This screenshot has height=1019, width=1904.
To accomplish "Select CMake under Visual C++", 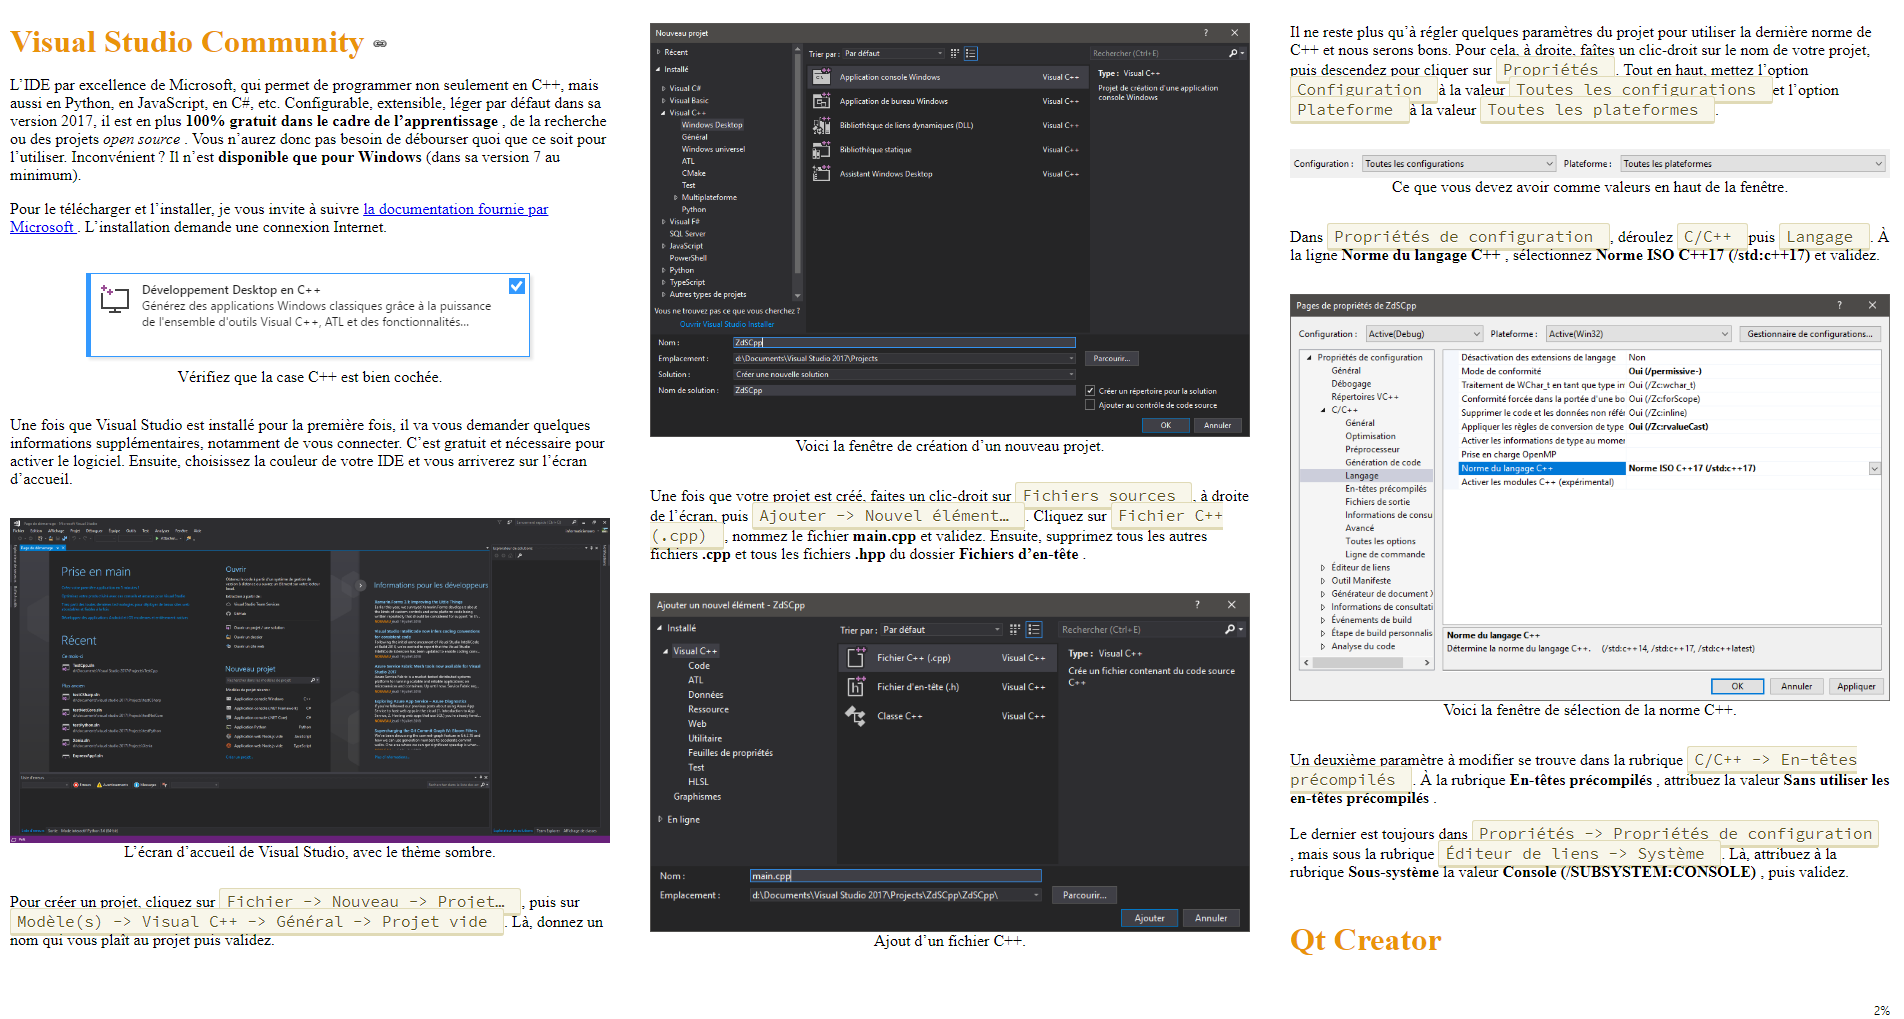I will (694, 173).
